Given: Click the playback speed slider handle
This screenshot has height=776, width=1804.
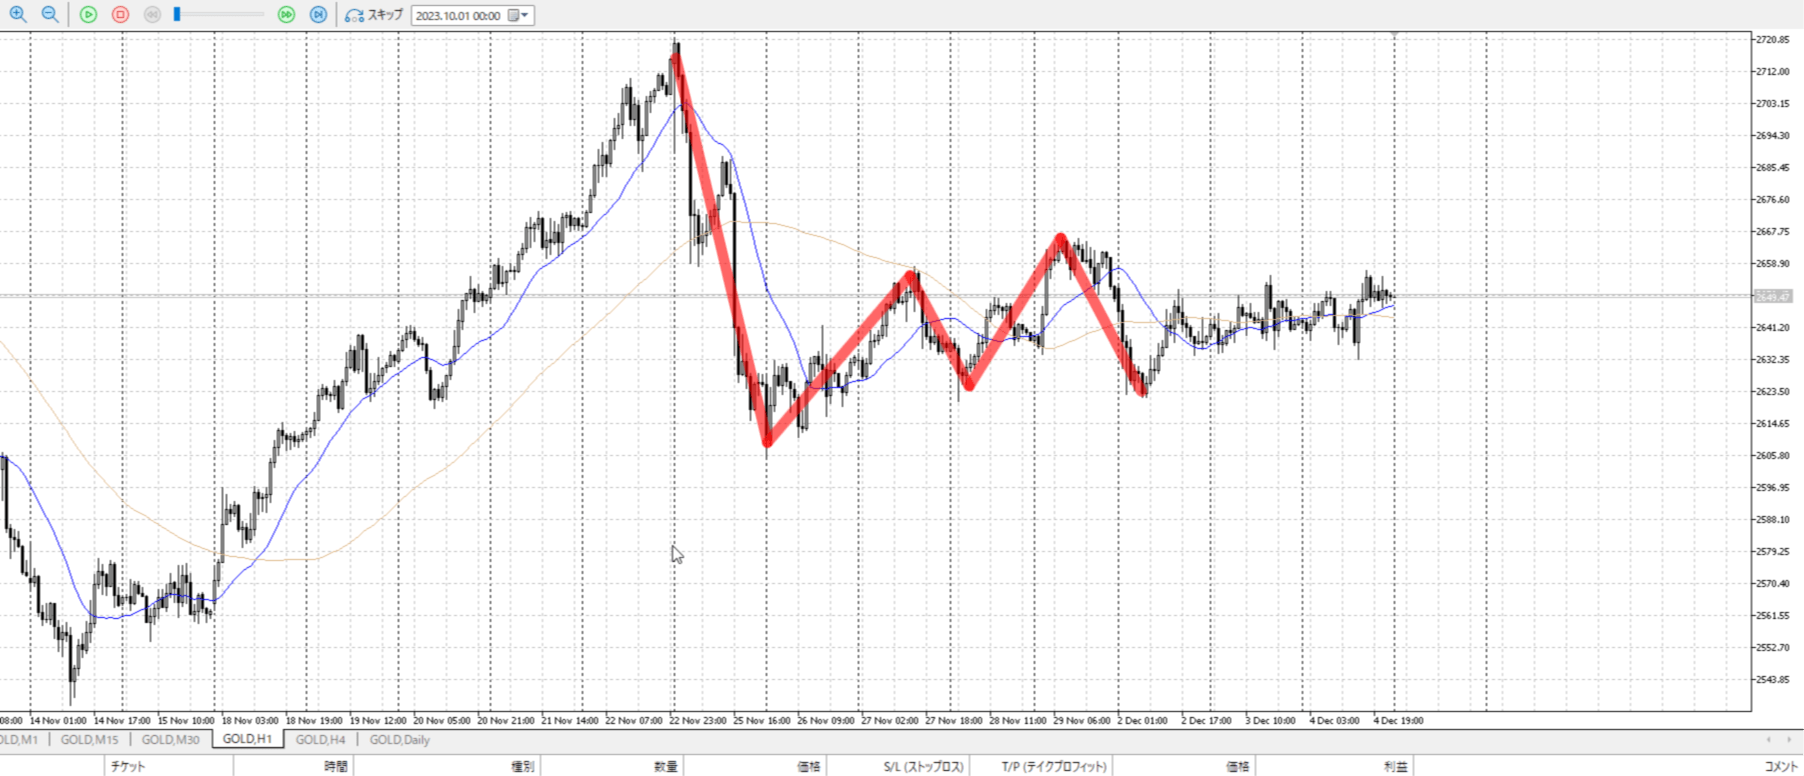Looking at the screenshot, I should [177, 15].
